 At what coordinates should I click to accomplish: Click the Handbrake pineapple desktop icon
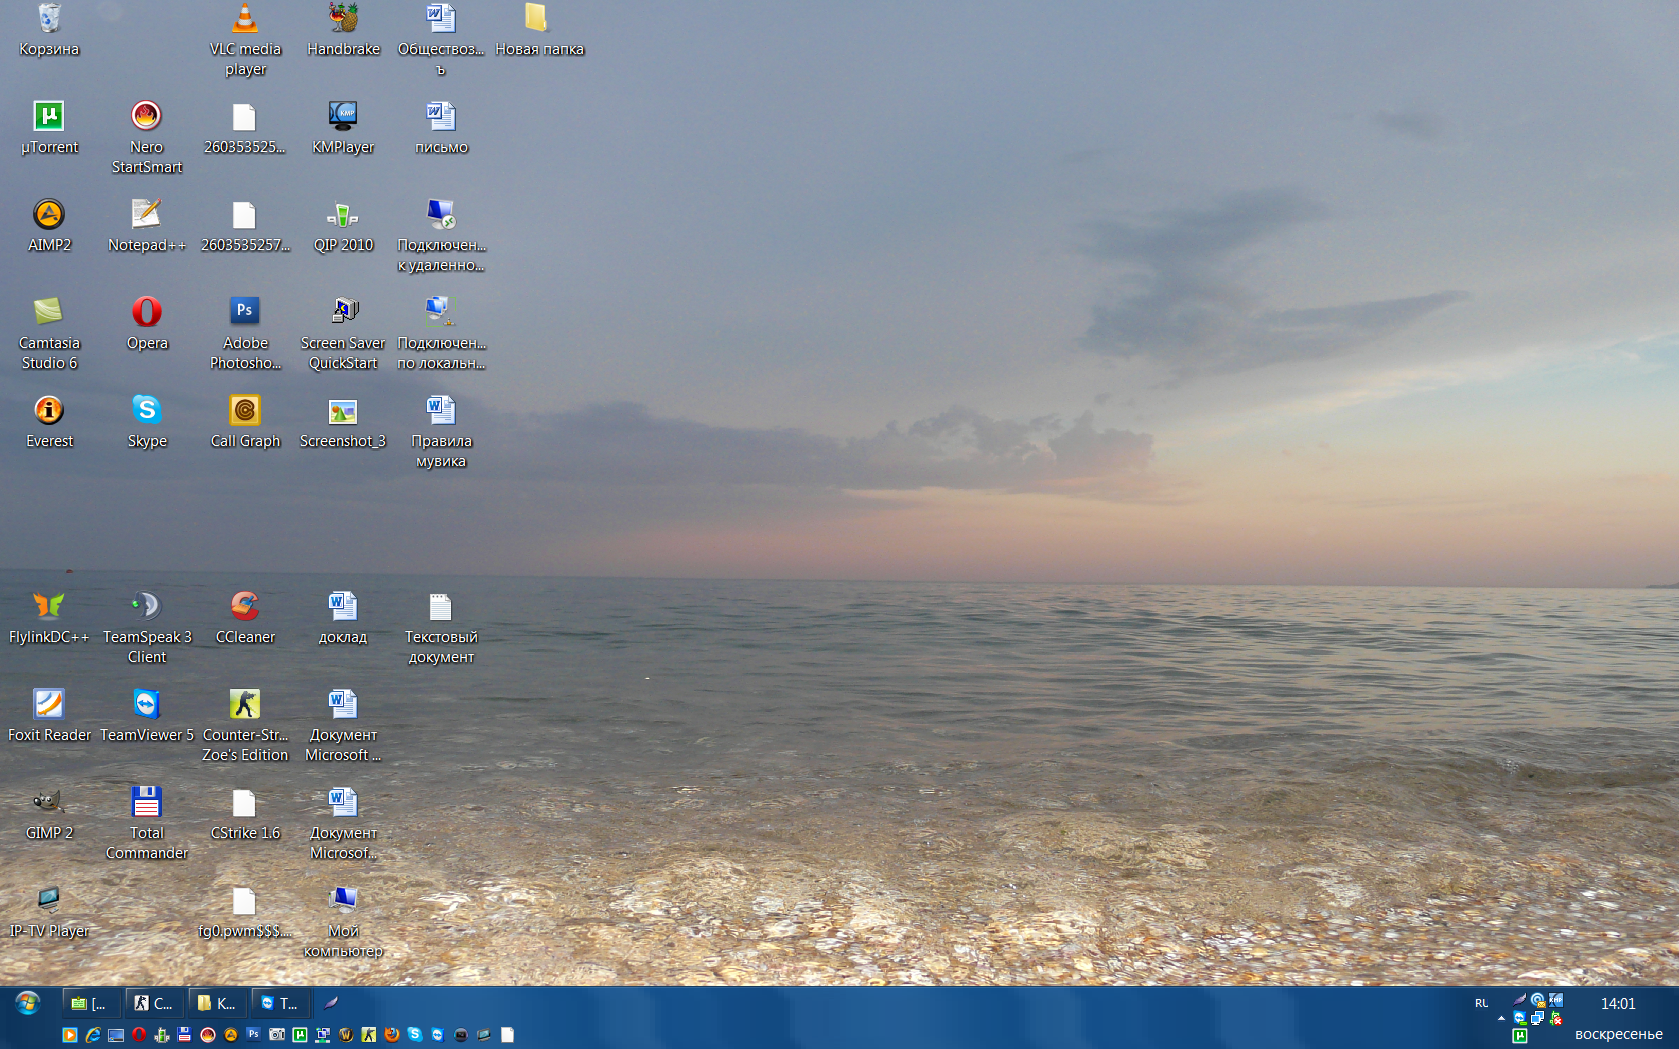pyautogui.click(x=343, y=19)
